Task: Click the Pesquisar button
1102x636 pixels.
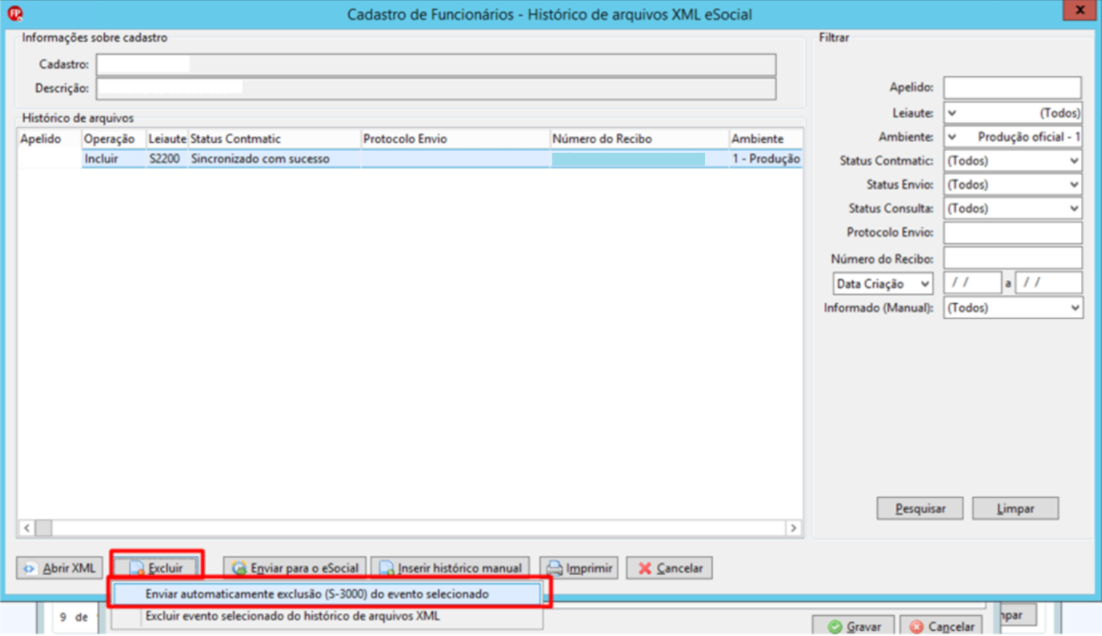Action: point(920,508)
